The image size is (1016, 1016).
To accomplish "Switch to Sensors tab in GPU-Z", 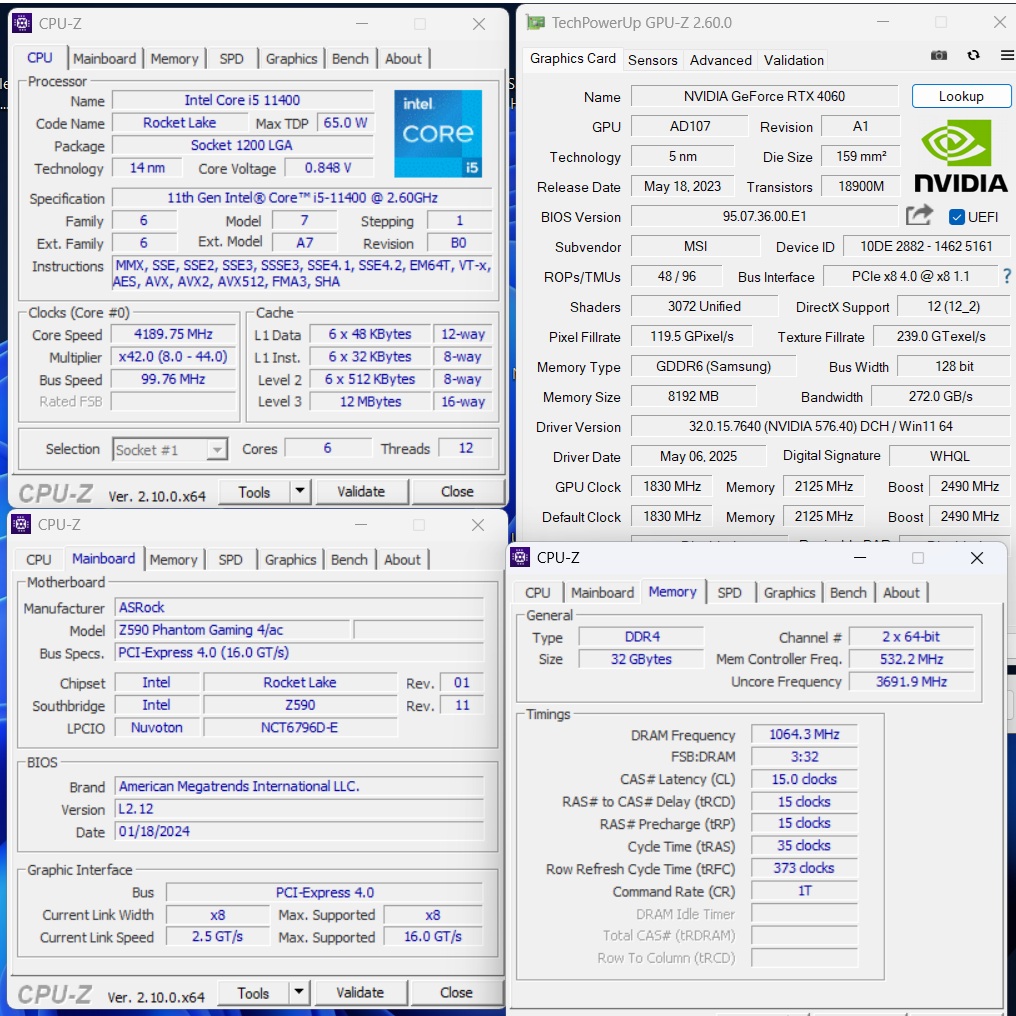I will (652, 60).
